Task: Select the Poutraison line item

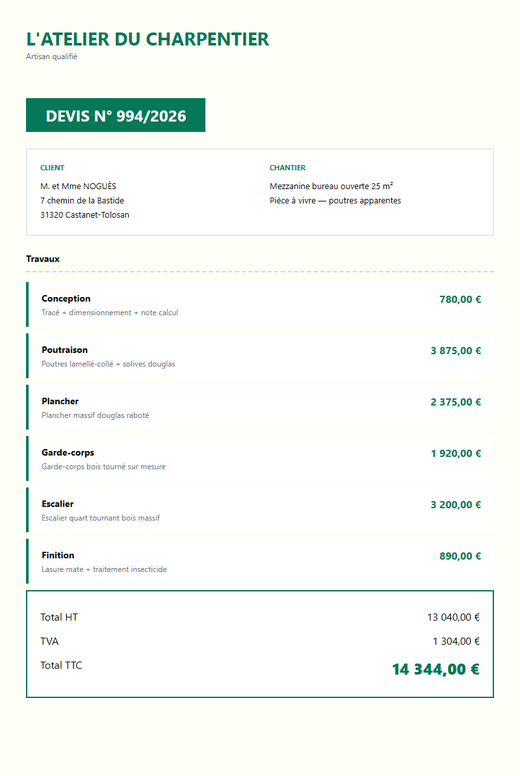Action: pyautogui.click(x=260, y=356)
